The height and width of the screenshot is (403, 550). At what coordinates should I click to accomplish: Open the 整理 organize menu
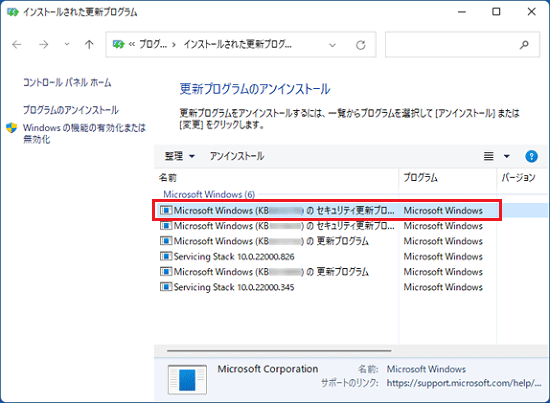[180, 156]
